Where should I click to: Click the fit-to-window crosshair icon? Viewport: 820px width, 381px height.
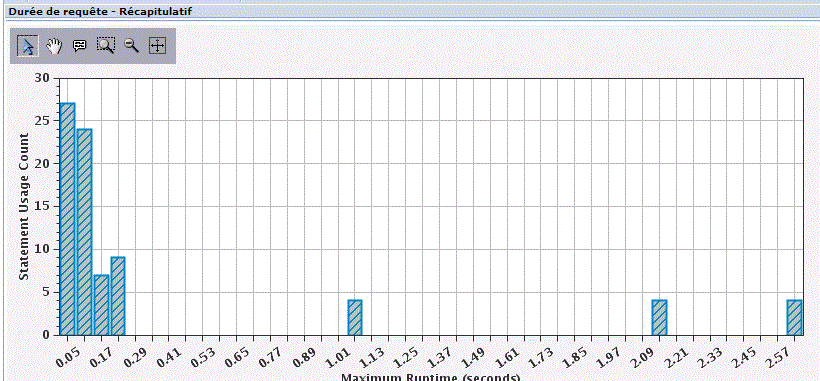[157, 46]
